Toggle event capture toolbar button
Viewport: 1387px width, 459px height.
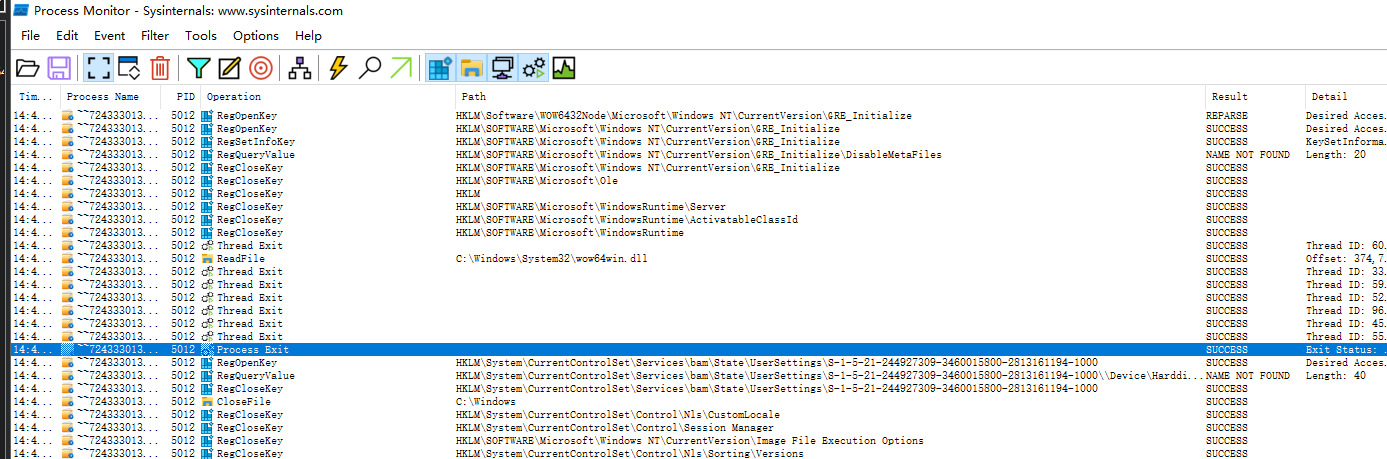pyautogui.click(x=98, y=68)
